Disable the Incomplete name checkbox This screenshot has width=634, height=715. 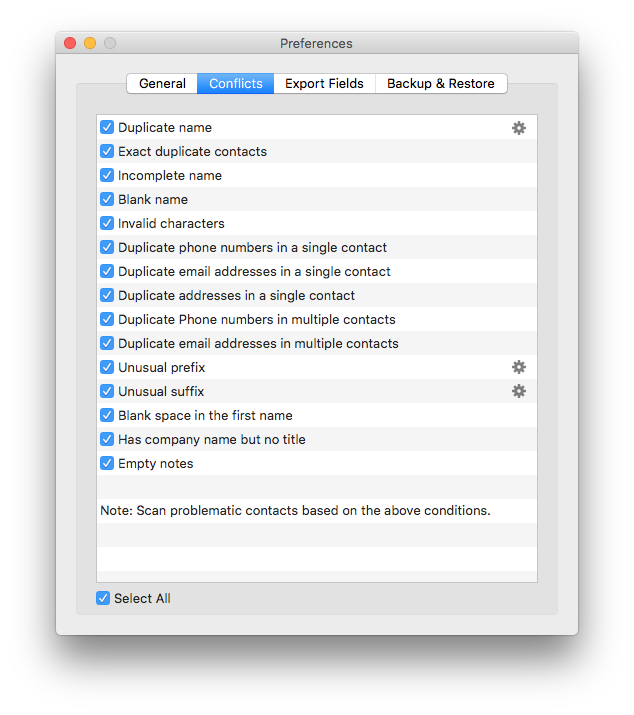(107, 175)
